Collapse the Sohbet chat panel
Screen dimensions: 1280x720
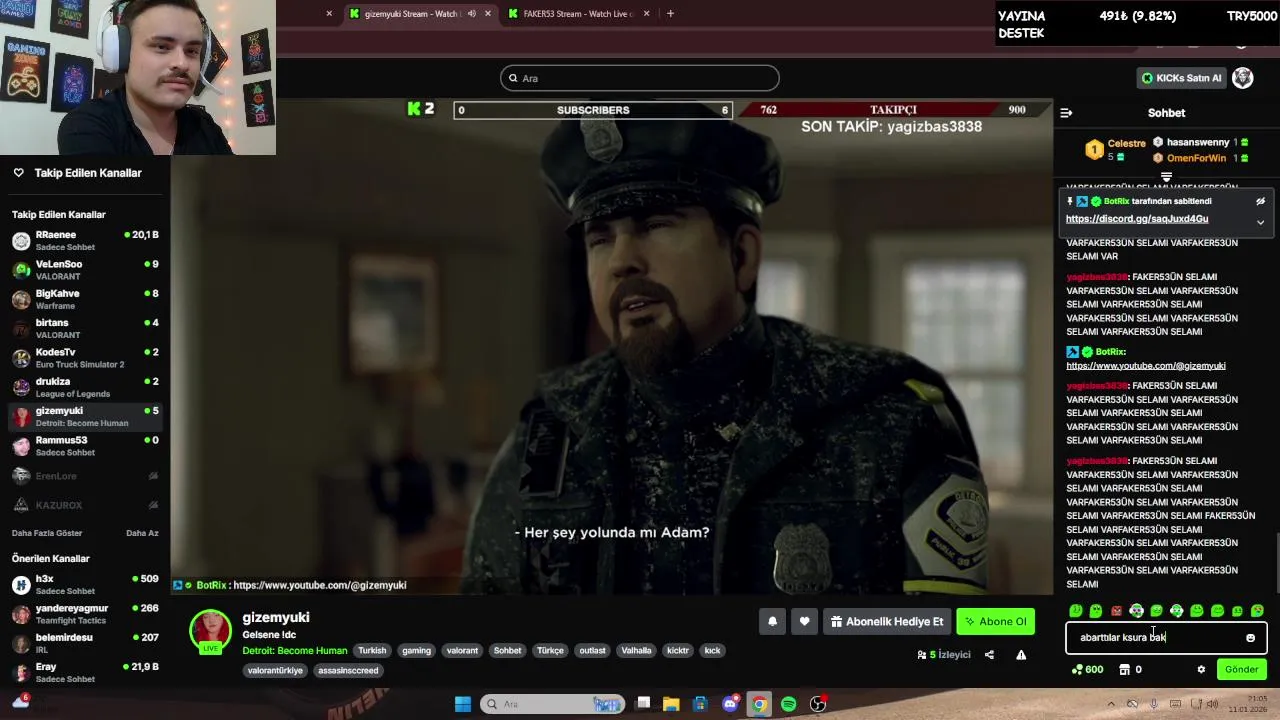(1066, 113)
